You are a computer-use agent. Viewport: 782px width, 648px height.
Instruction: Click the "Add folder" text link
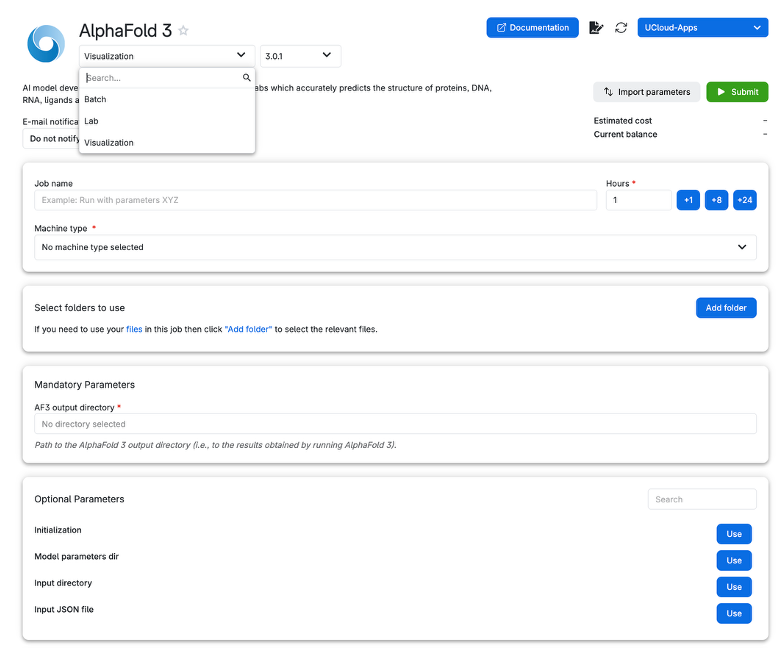pos(248,329)
